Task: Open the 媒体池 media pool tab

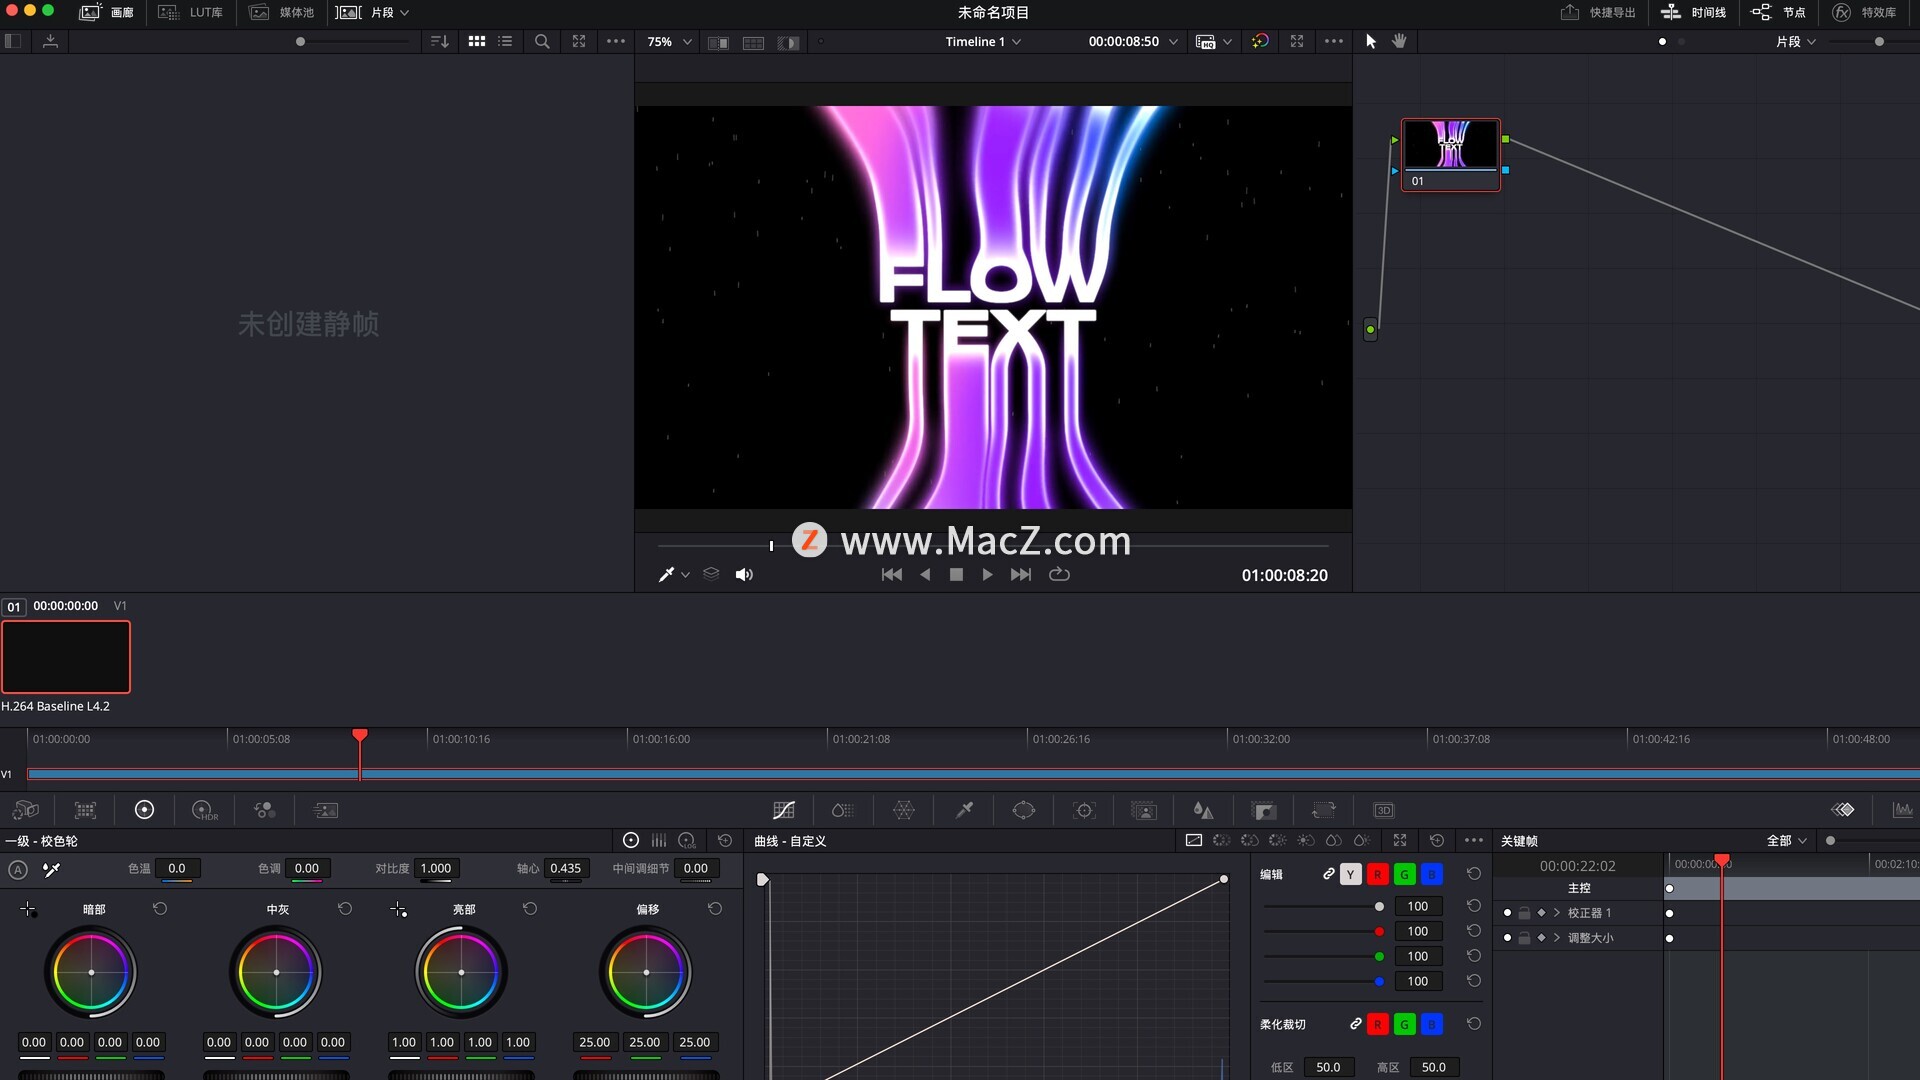Action: tap(282, 12)
